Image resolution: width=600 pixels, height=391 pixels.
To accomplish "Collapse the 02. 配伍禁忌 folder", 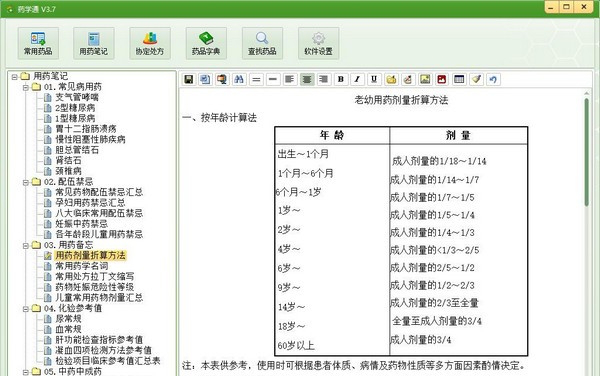I will (26, 182).
